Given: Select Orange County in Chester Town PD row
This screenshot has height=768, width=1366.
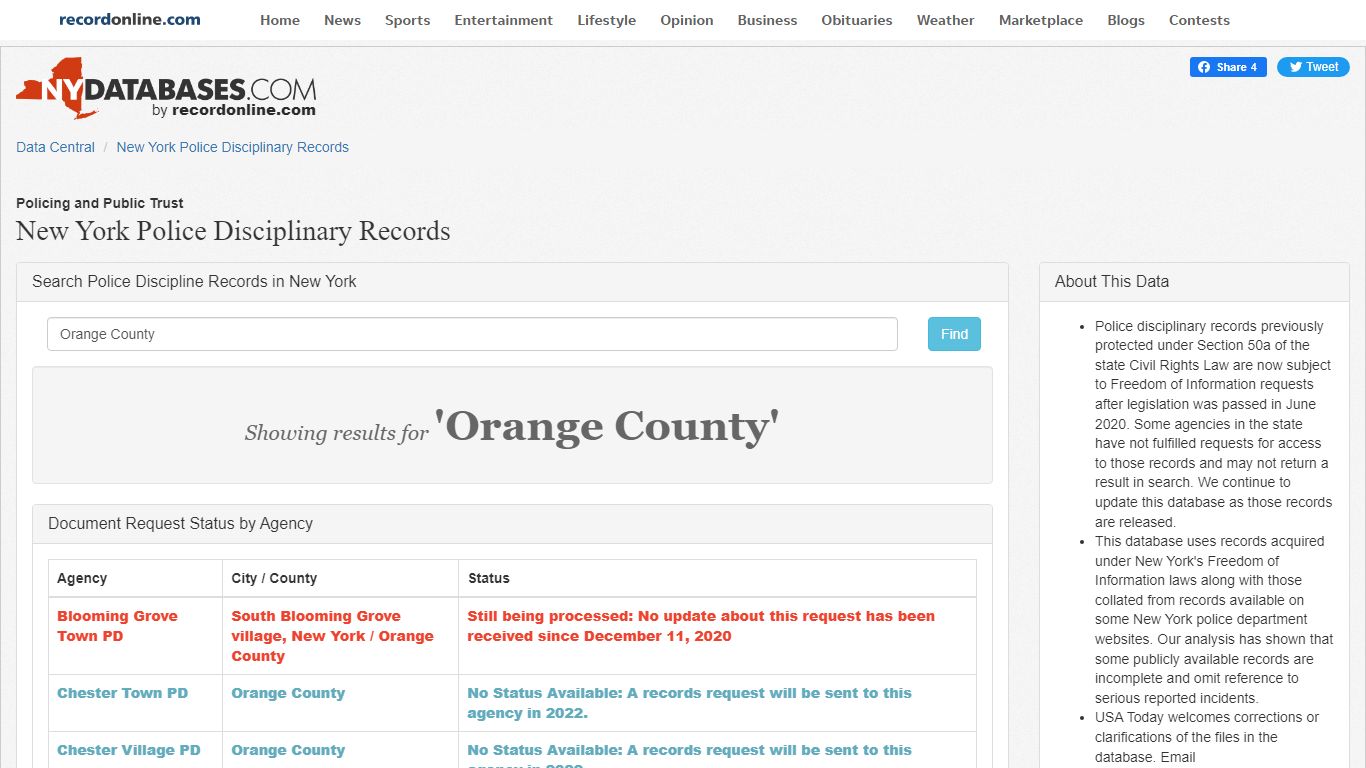Looking at the screenshot, I should [x=288, y=693].
